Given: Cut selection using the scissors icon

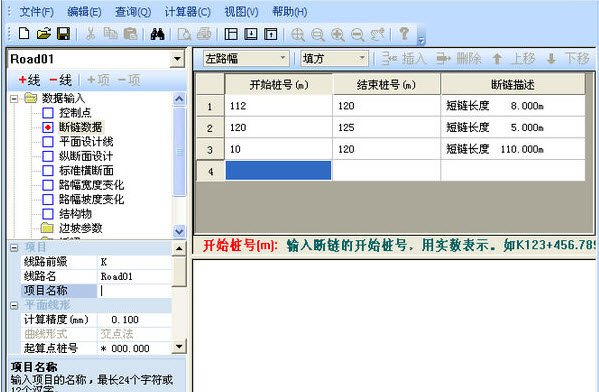Looking at the screenshot, I should pyautogui.click(x=90, y=34).
